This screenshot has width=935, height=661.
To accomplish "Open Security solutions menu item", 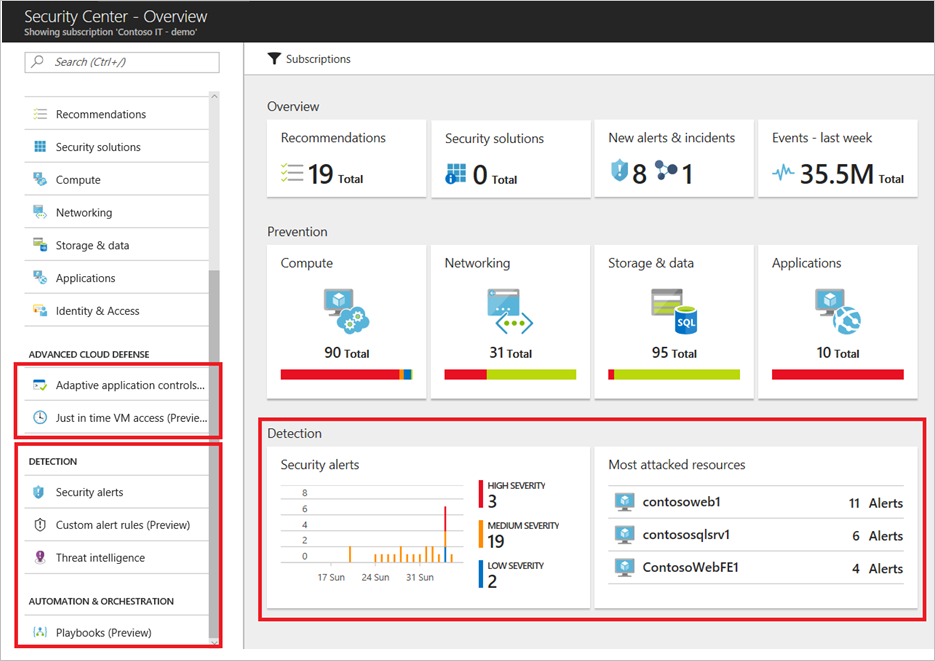I will click(117, 147).
